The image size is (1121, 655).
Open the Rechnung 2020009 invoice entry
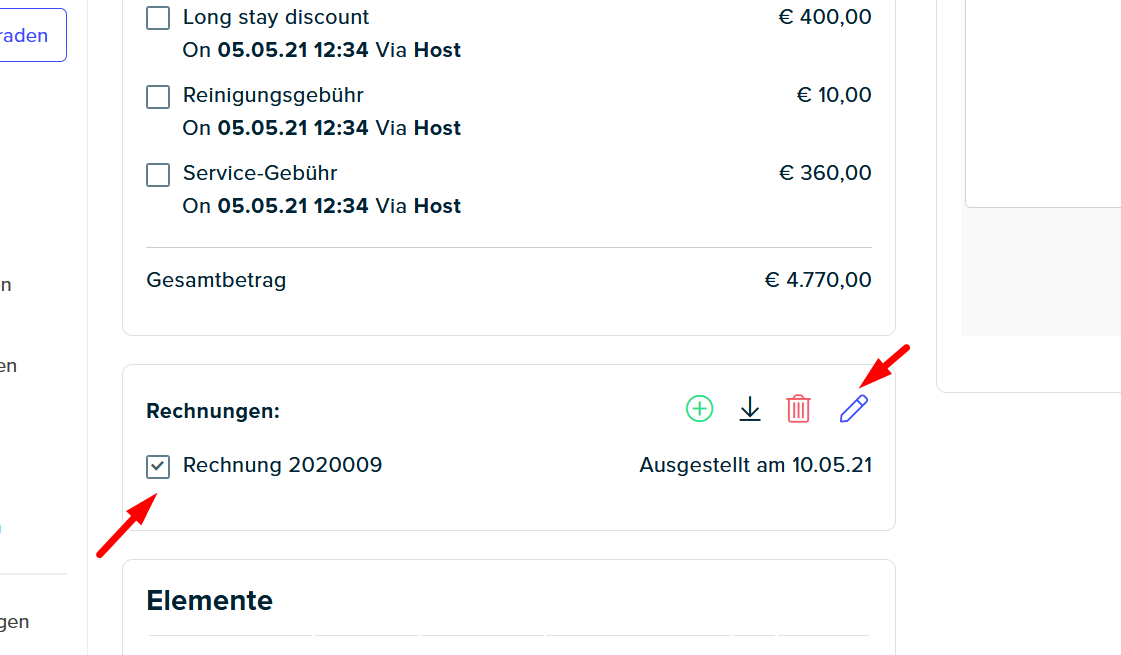coord(282,465)
